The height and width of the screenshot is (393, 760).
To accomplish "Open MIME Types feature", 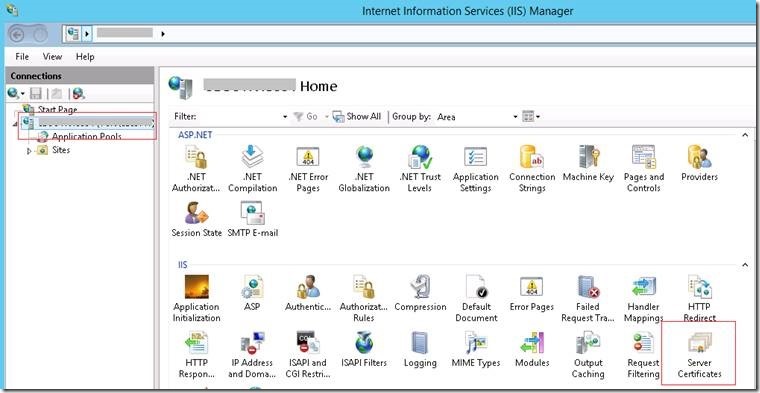I will click(x=476, y=349).
